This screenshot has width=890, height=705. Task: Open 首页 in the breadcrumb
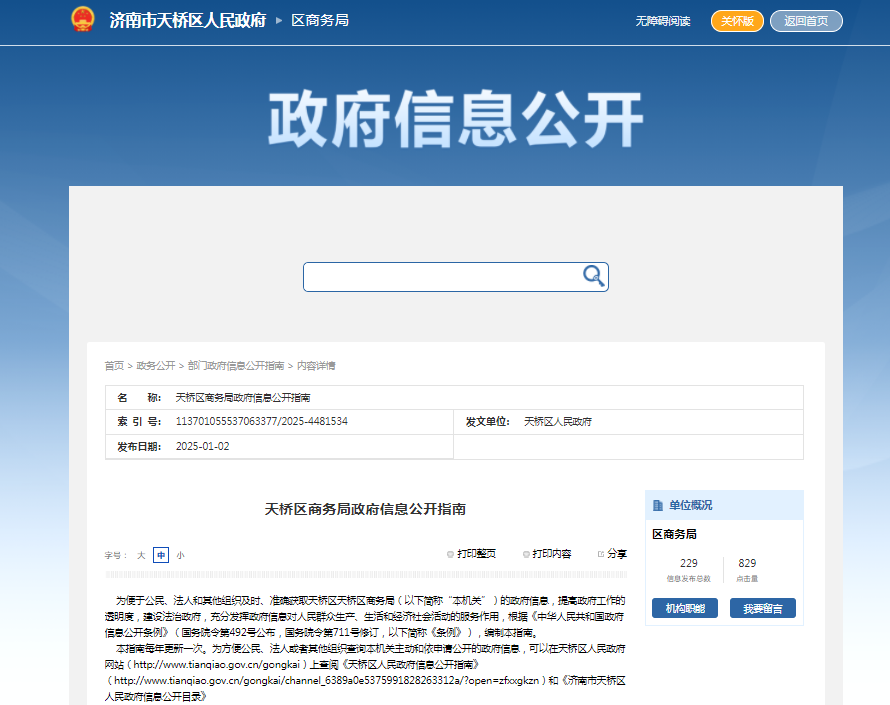pos(114,366)
